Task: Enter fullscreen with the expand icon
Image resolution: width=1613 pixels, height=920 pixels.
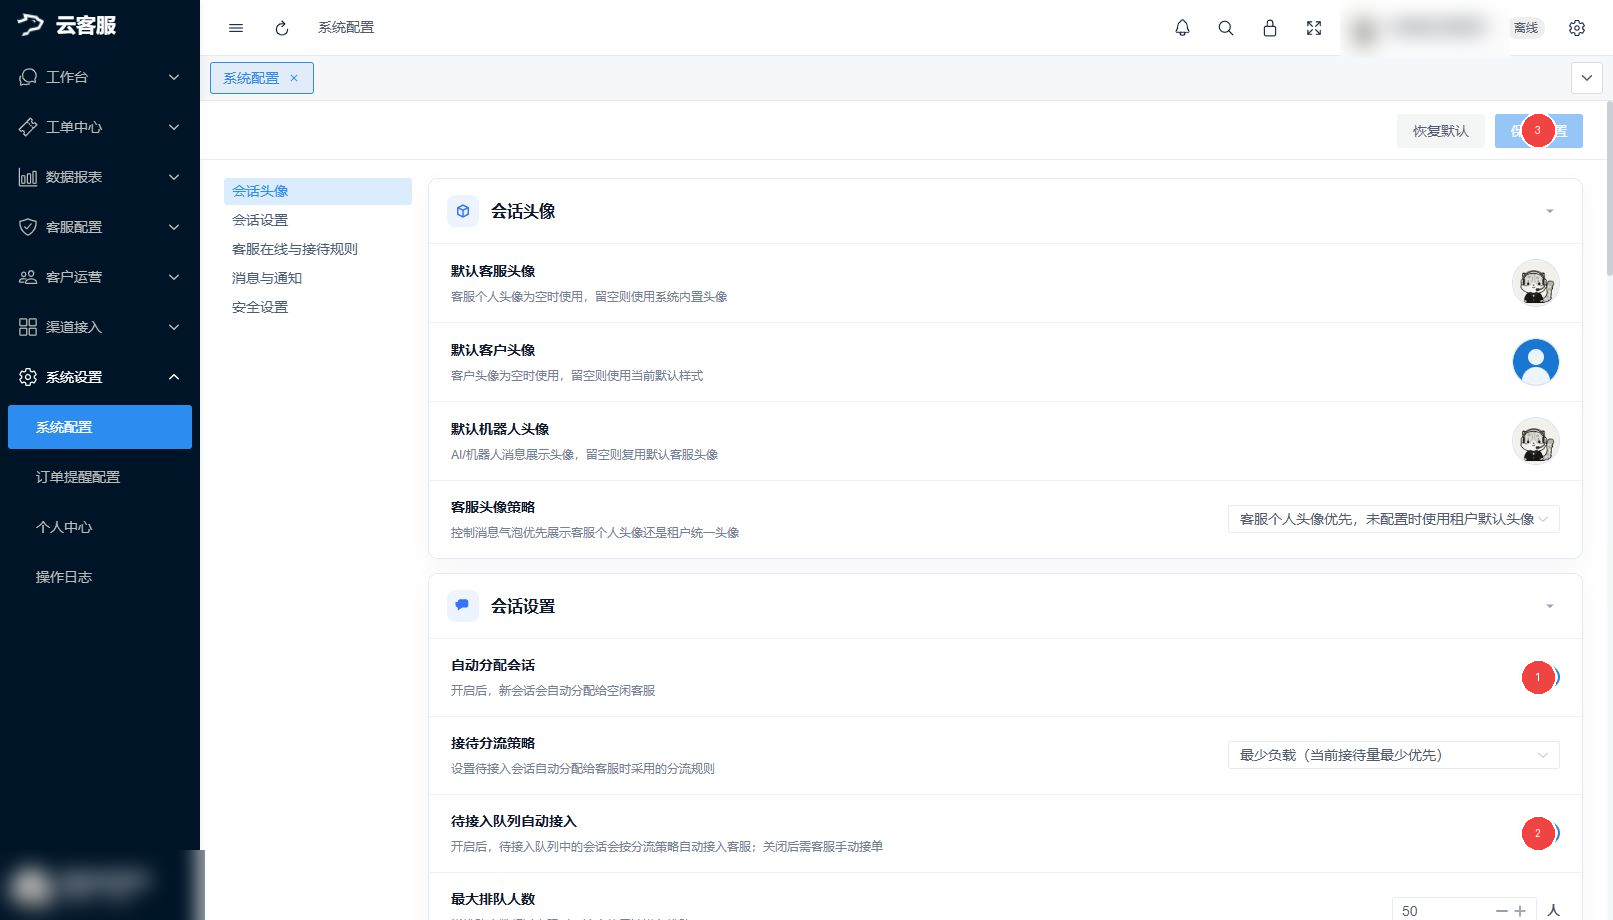Action: pos(1314,28)
